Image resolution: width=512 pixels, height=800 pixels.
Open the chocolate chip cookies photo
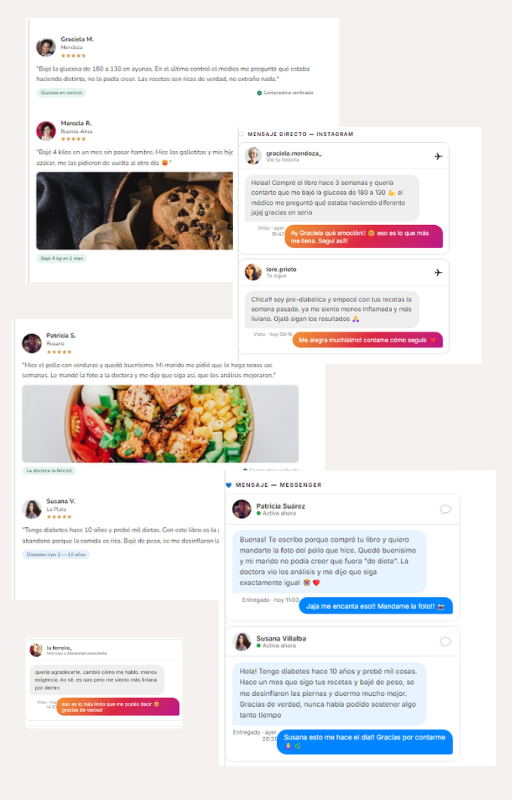(x=135, y=211)
